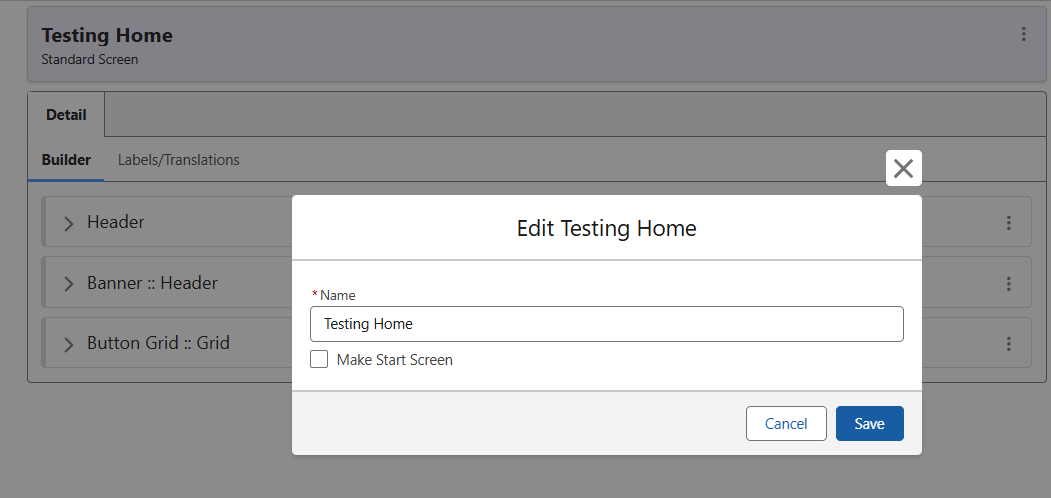The height and width of the screenshot is (498, 1051).
Task: Expand the Banner :: Header chevron
Action: point(68,284)
